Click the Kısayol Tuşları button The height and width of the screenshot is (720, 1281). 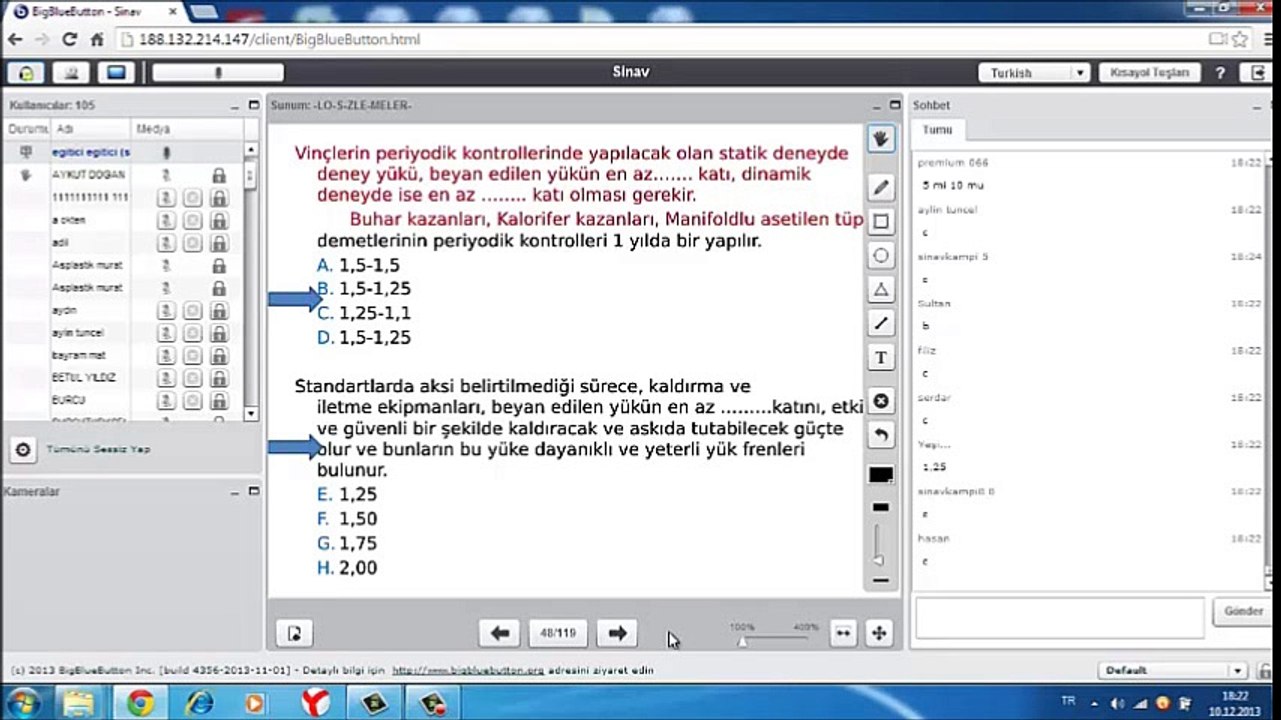(1149, 73)
